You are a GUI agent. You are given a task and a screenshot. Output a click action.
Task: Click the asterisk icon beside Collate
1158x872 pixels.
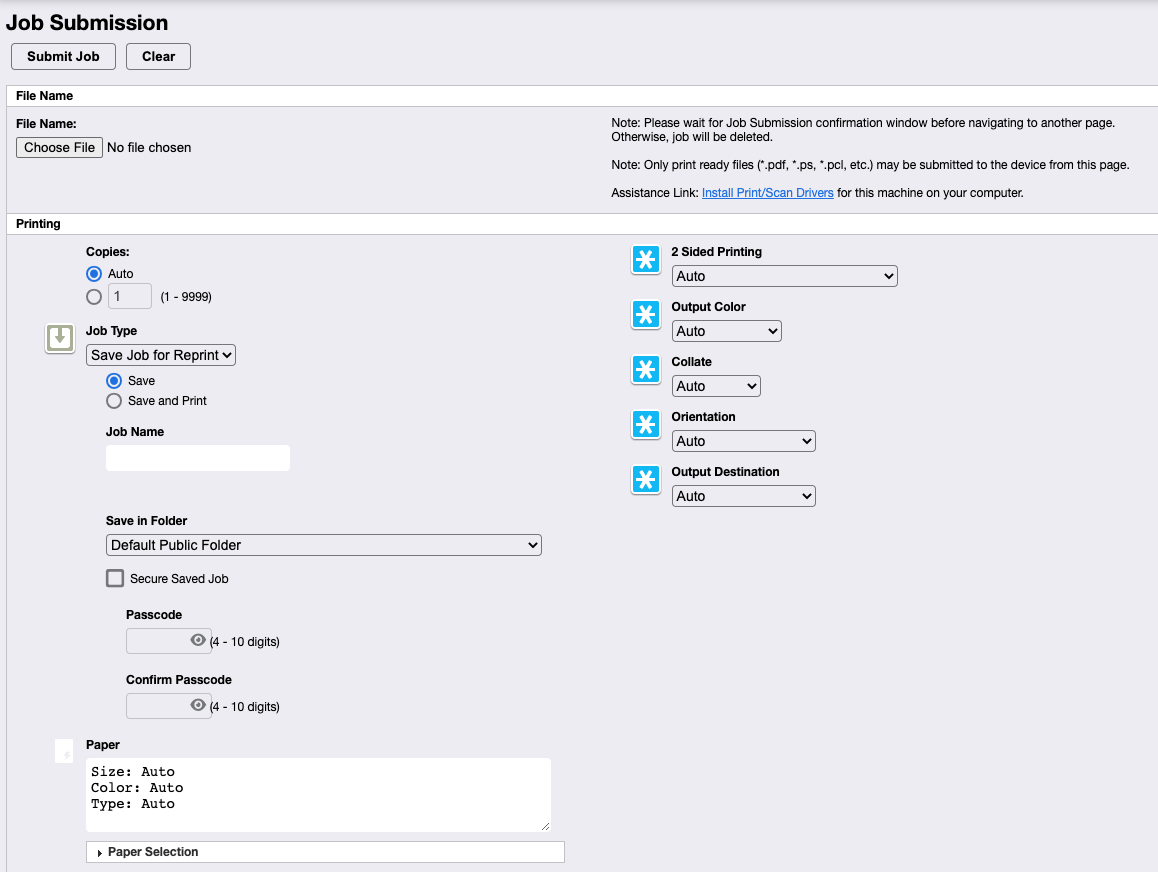click(646, 370)
